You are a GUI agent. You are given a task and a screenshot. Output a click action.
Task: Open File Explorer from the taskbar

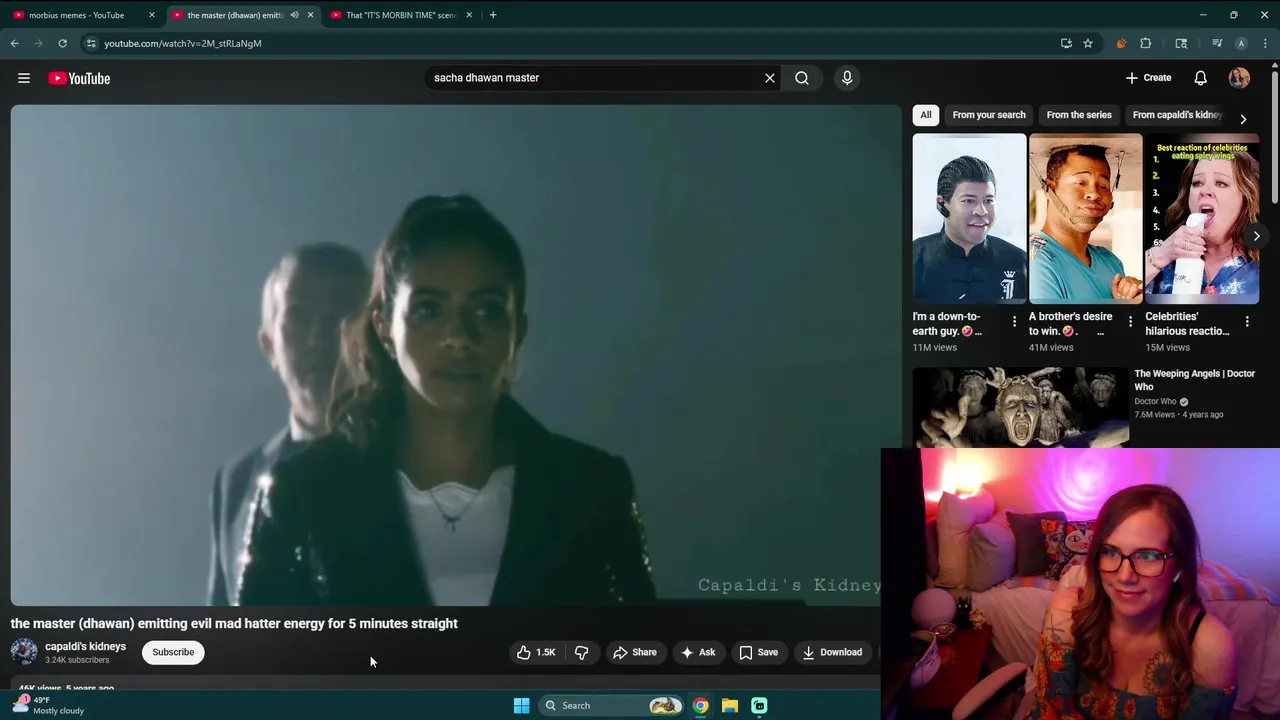tap(730, 705)
